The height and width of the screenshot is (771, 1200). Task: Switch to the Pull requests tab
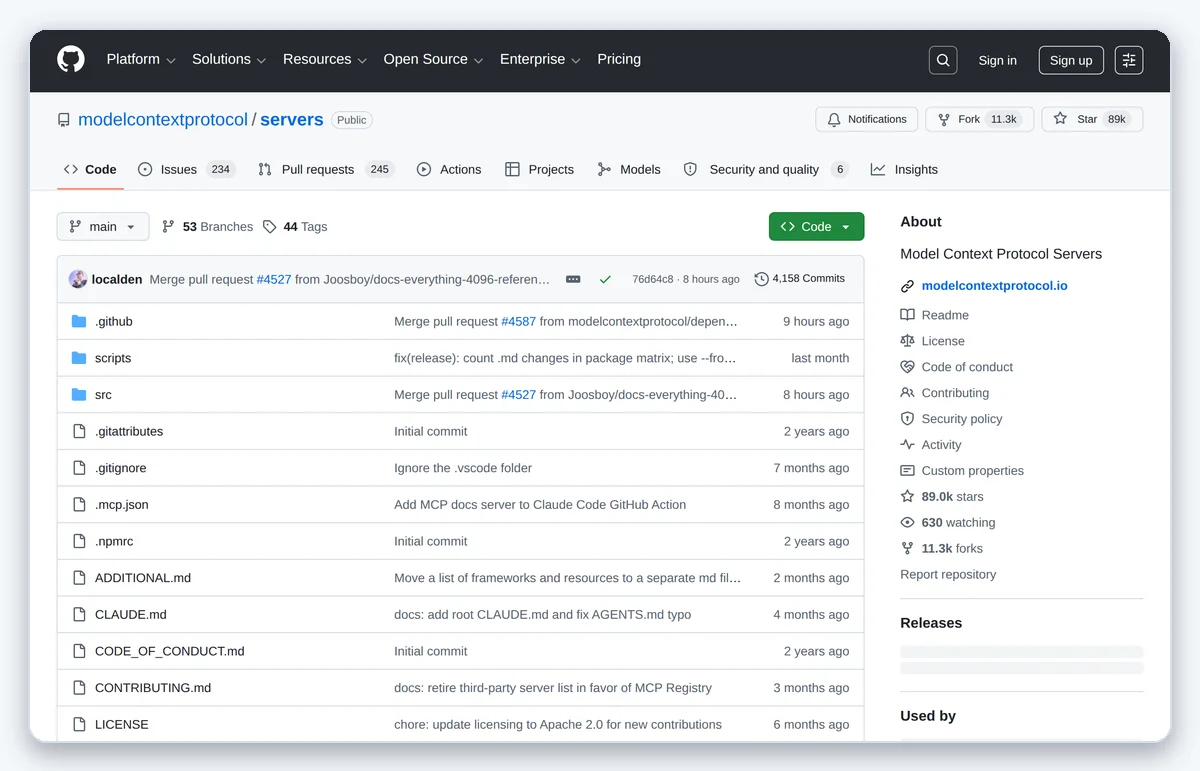(x=326, y=169)
